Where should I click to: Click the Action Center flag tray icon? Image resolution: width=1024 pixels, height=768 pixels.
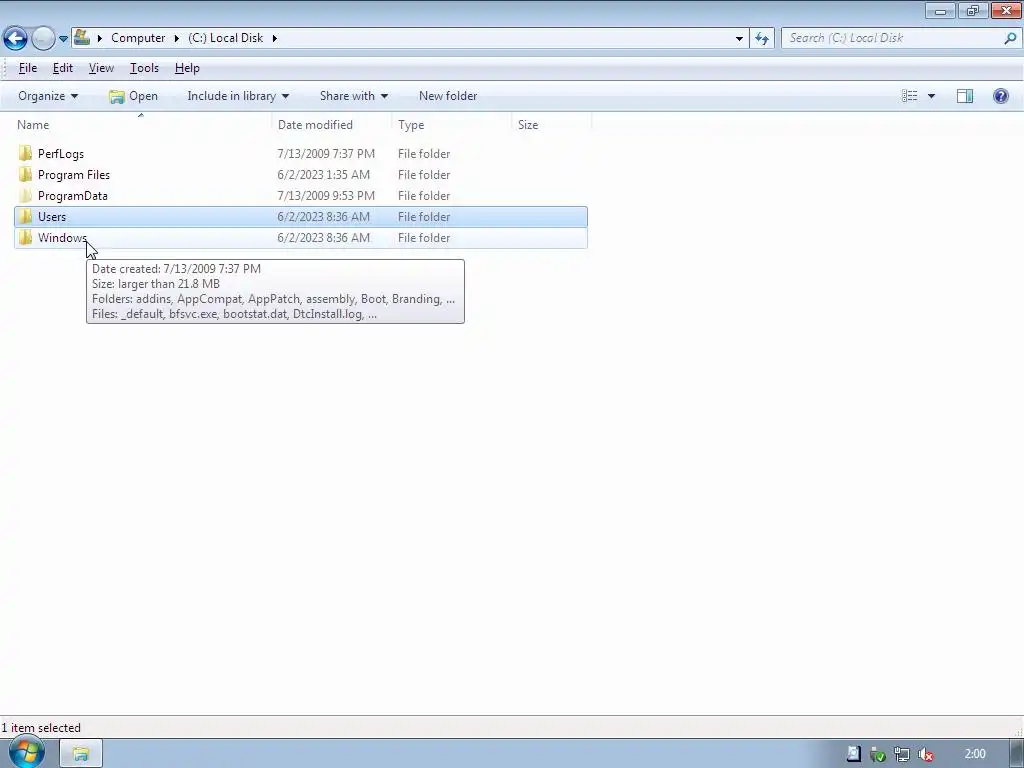pos(853,754)
